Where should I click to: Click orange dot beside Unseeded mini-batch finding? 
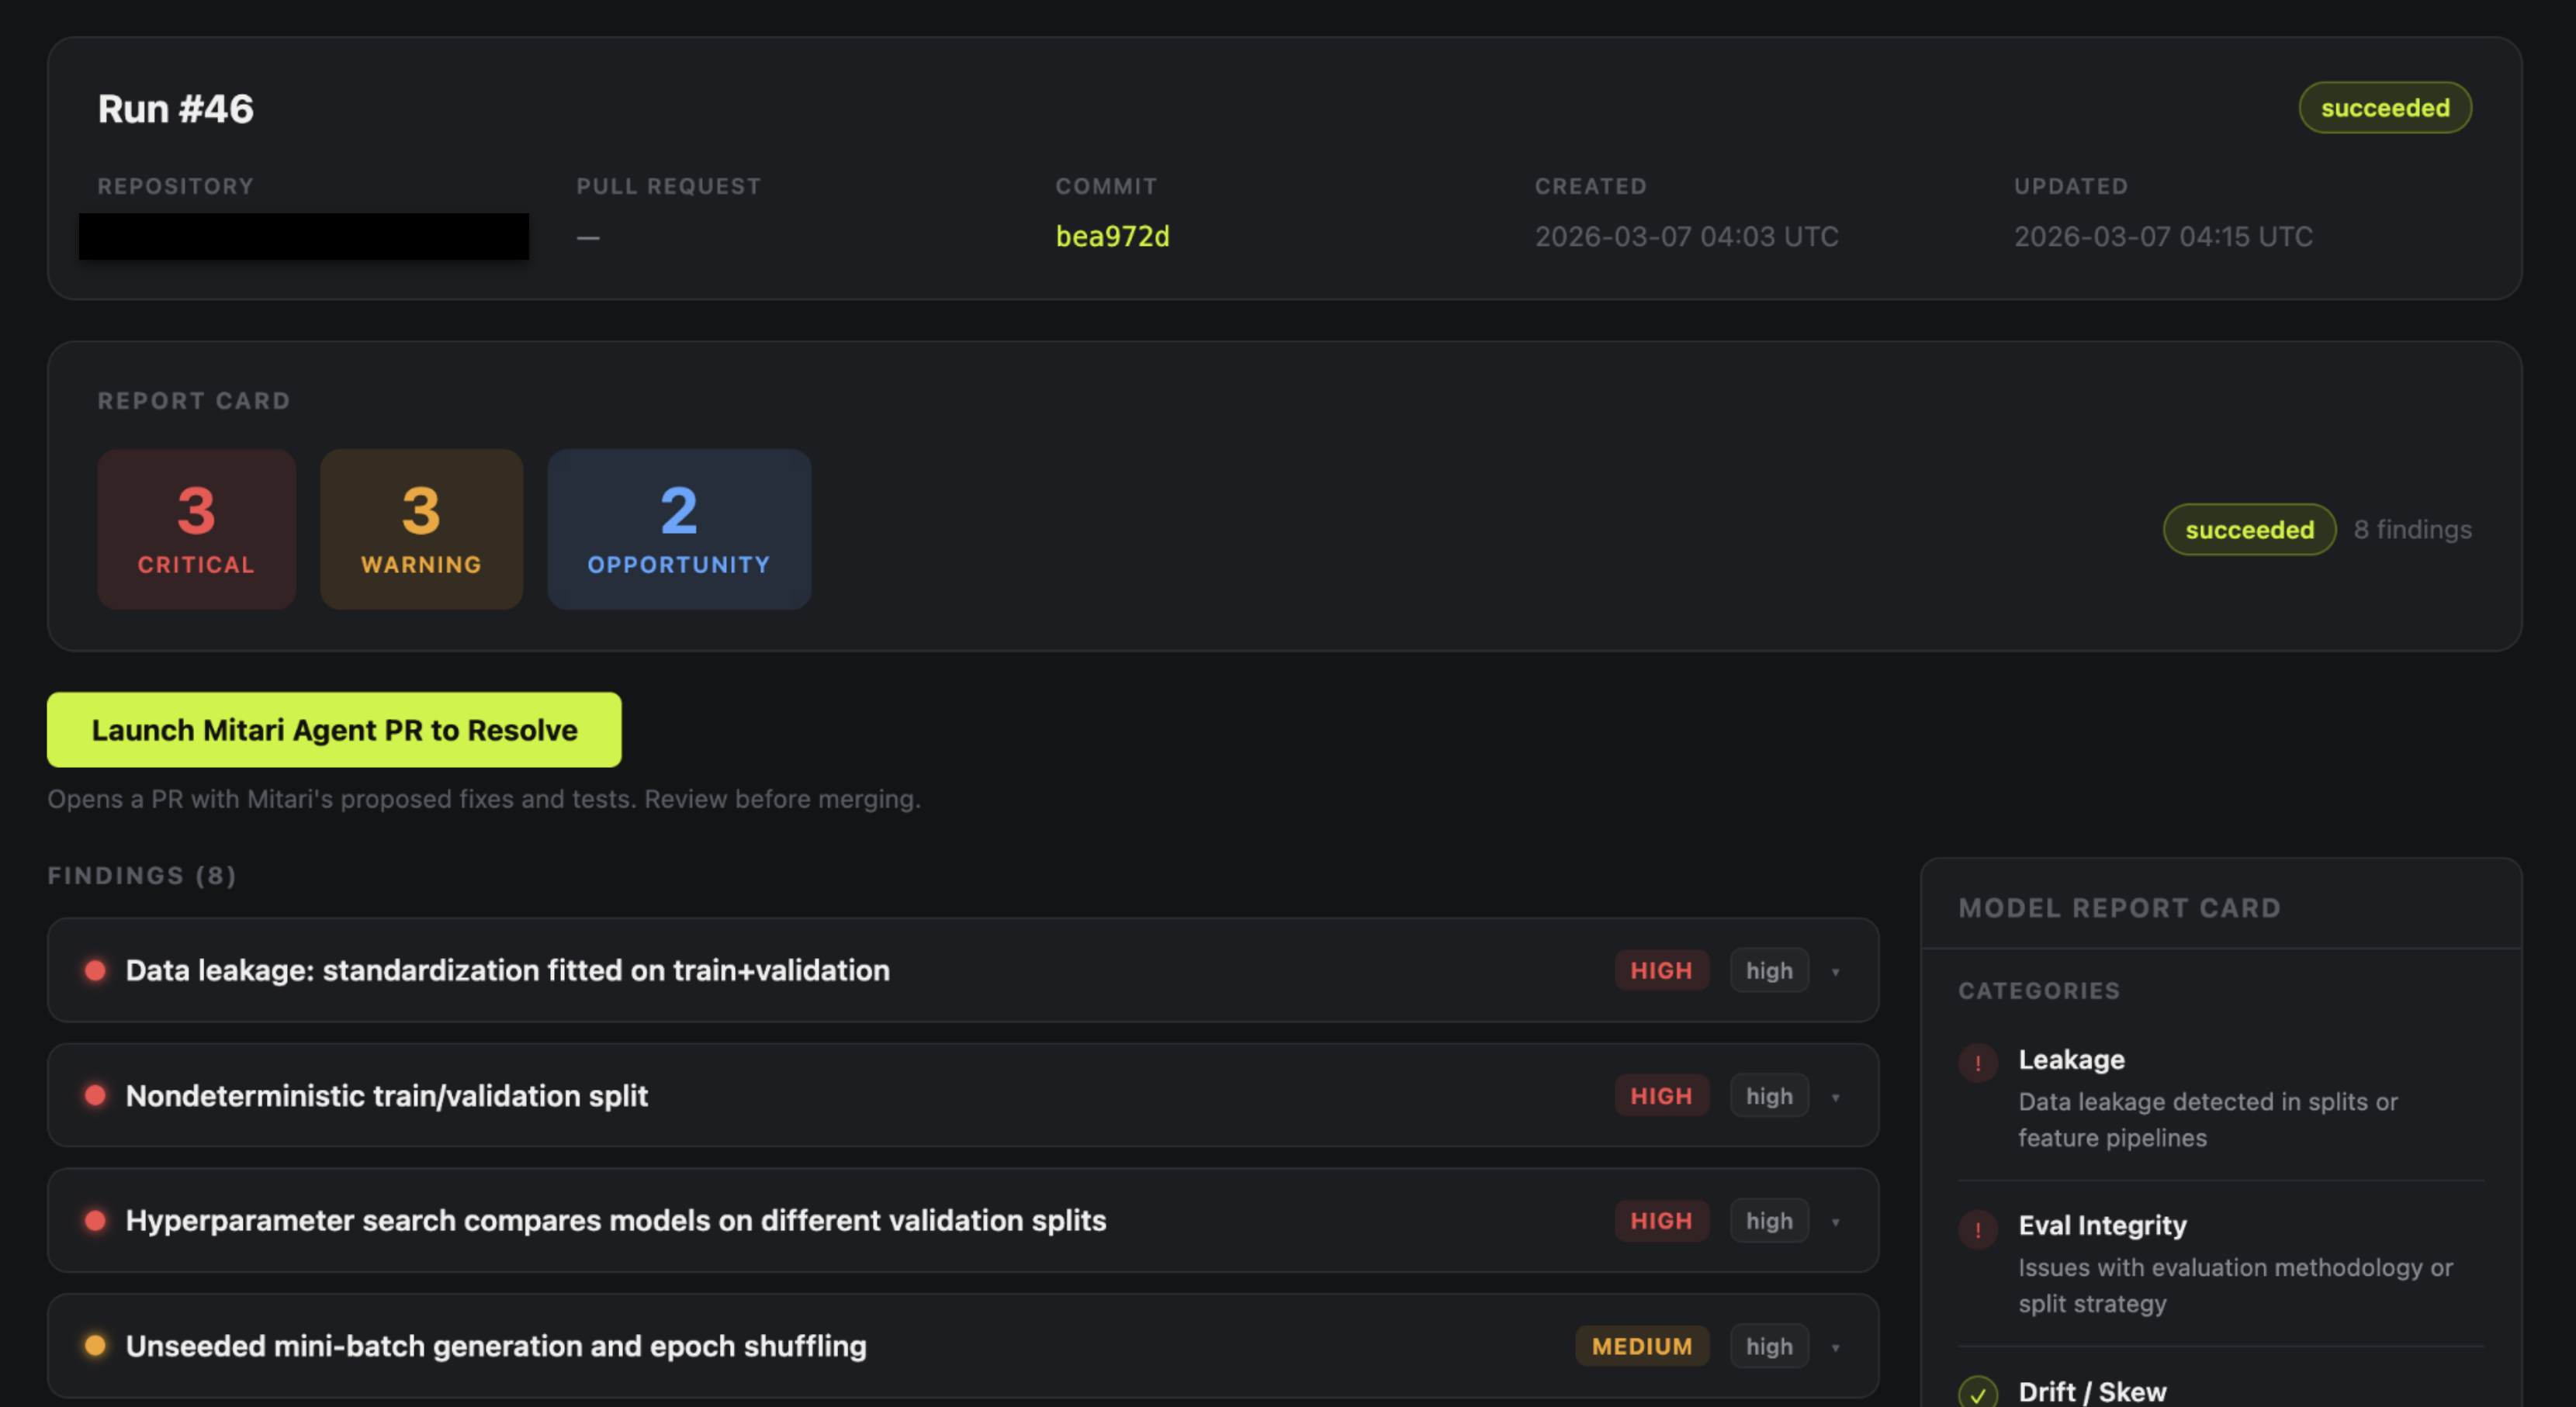(x=95, y=1345)
